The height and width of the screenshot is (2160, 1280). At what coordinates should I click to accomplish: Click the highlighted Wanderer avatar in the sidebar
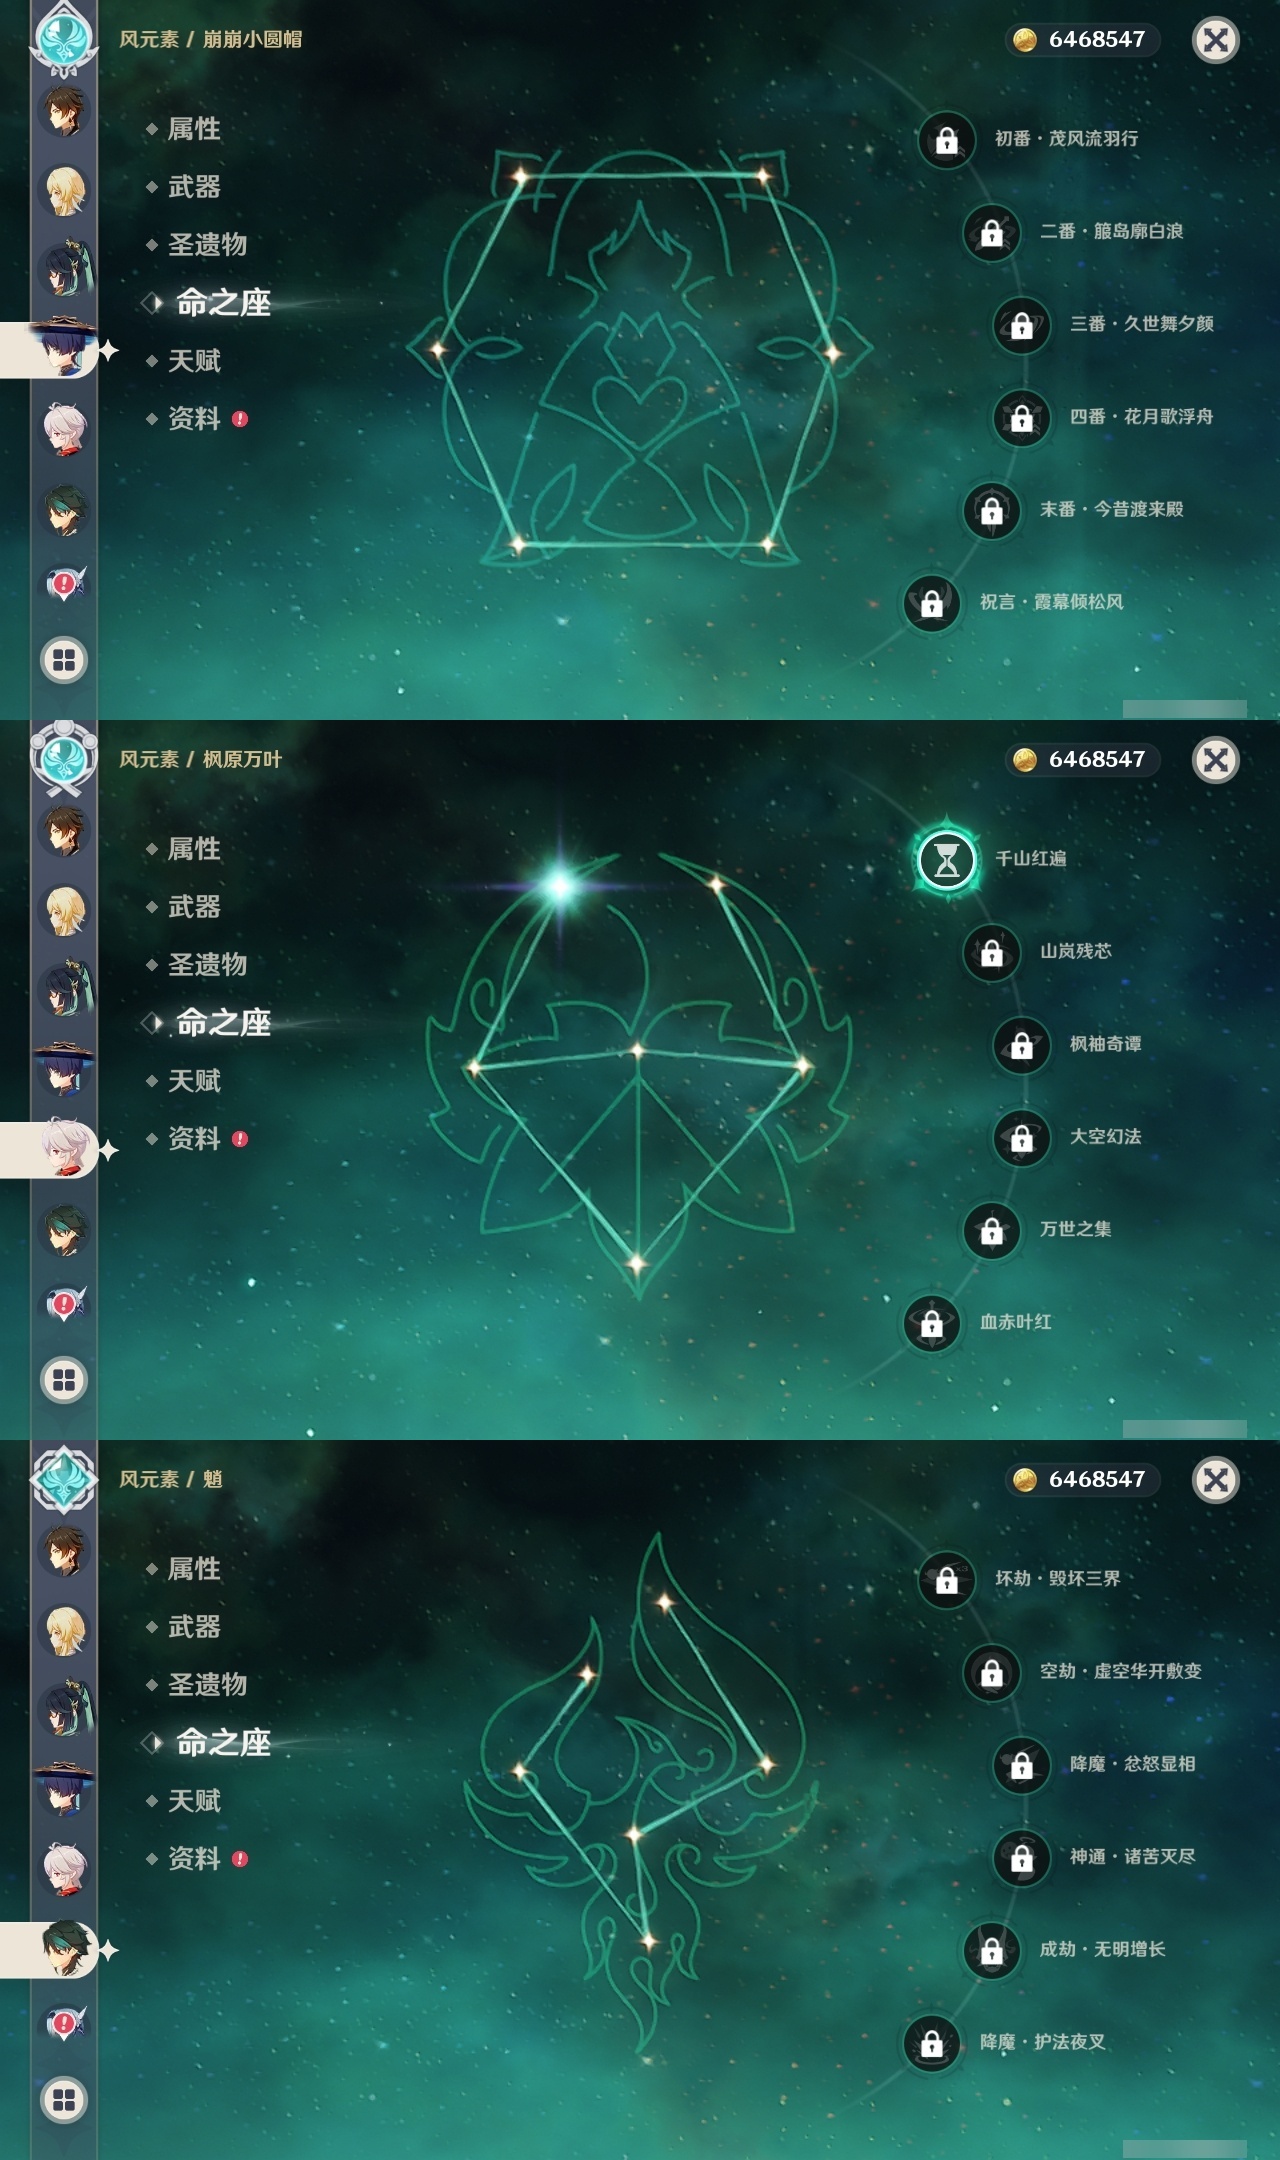64,349
